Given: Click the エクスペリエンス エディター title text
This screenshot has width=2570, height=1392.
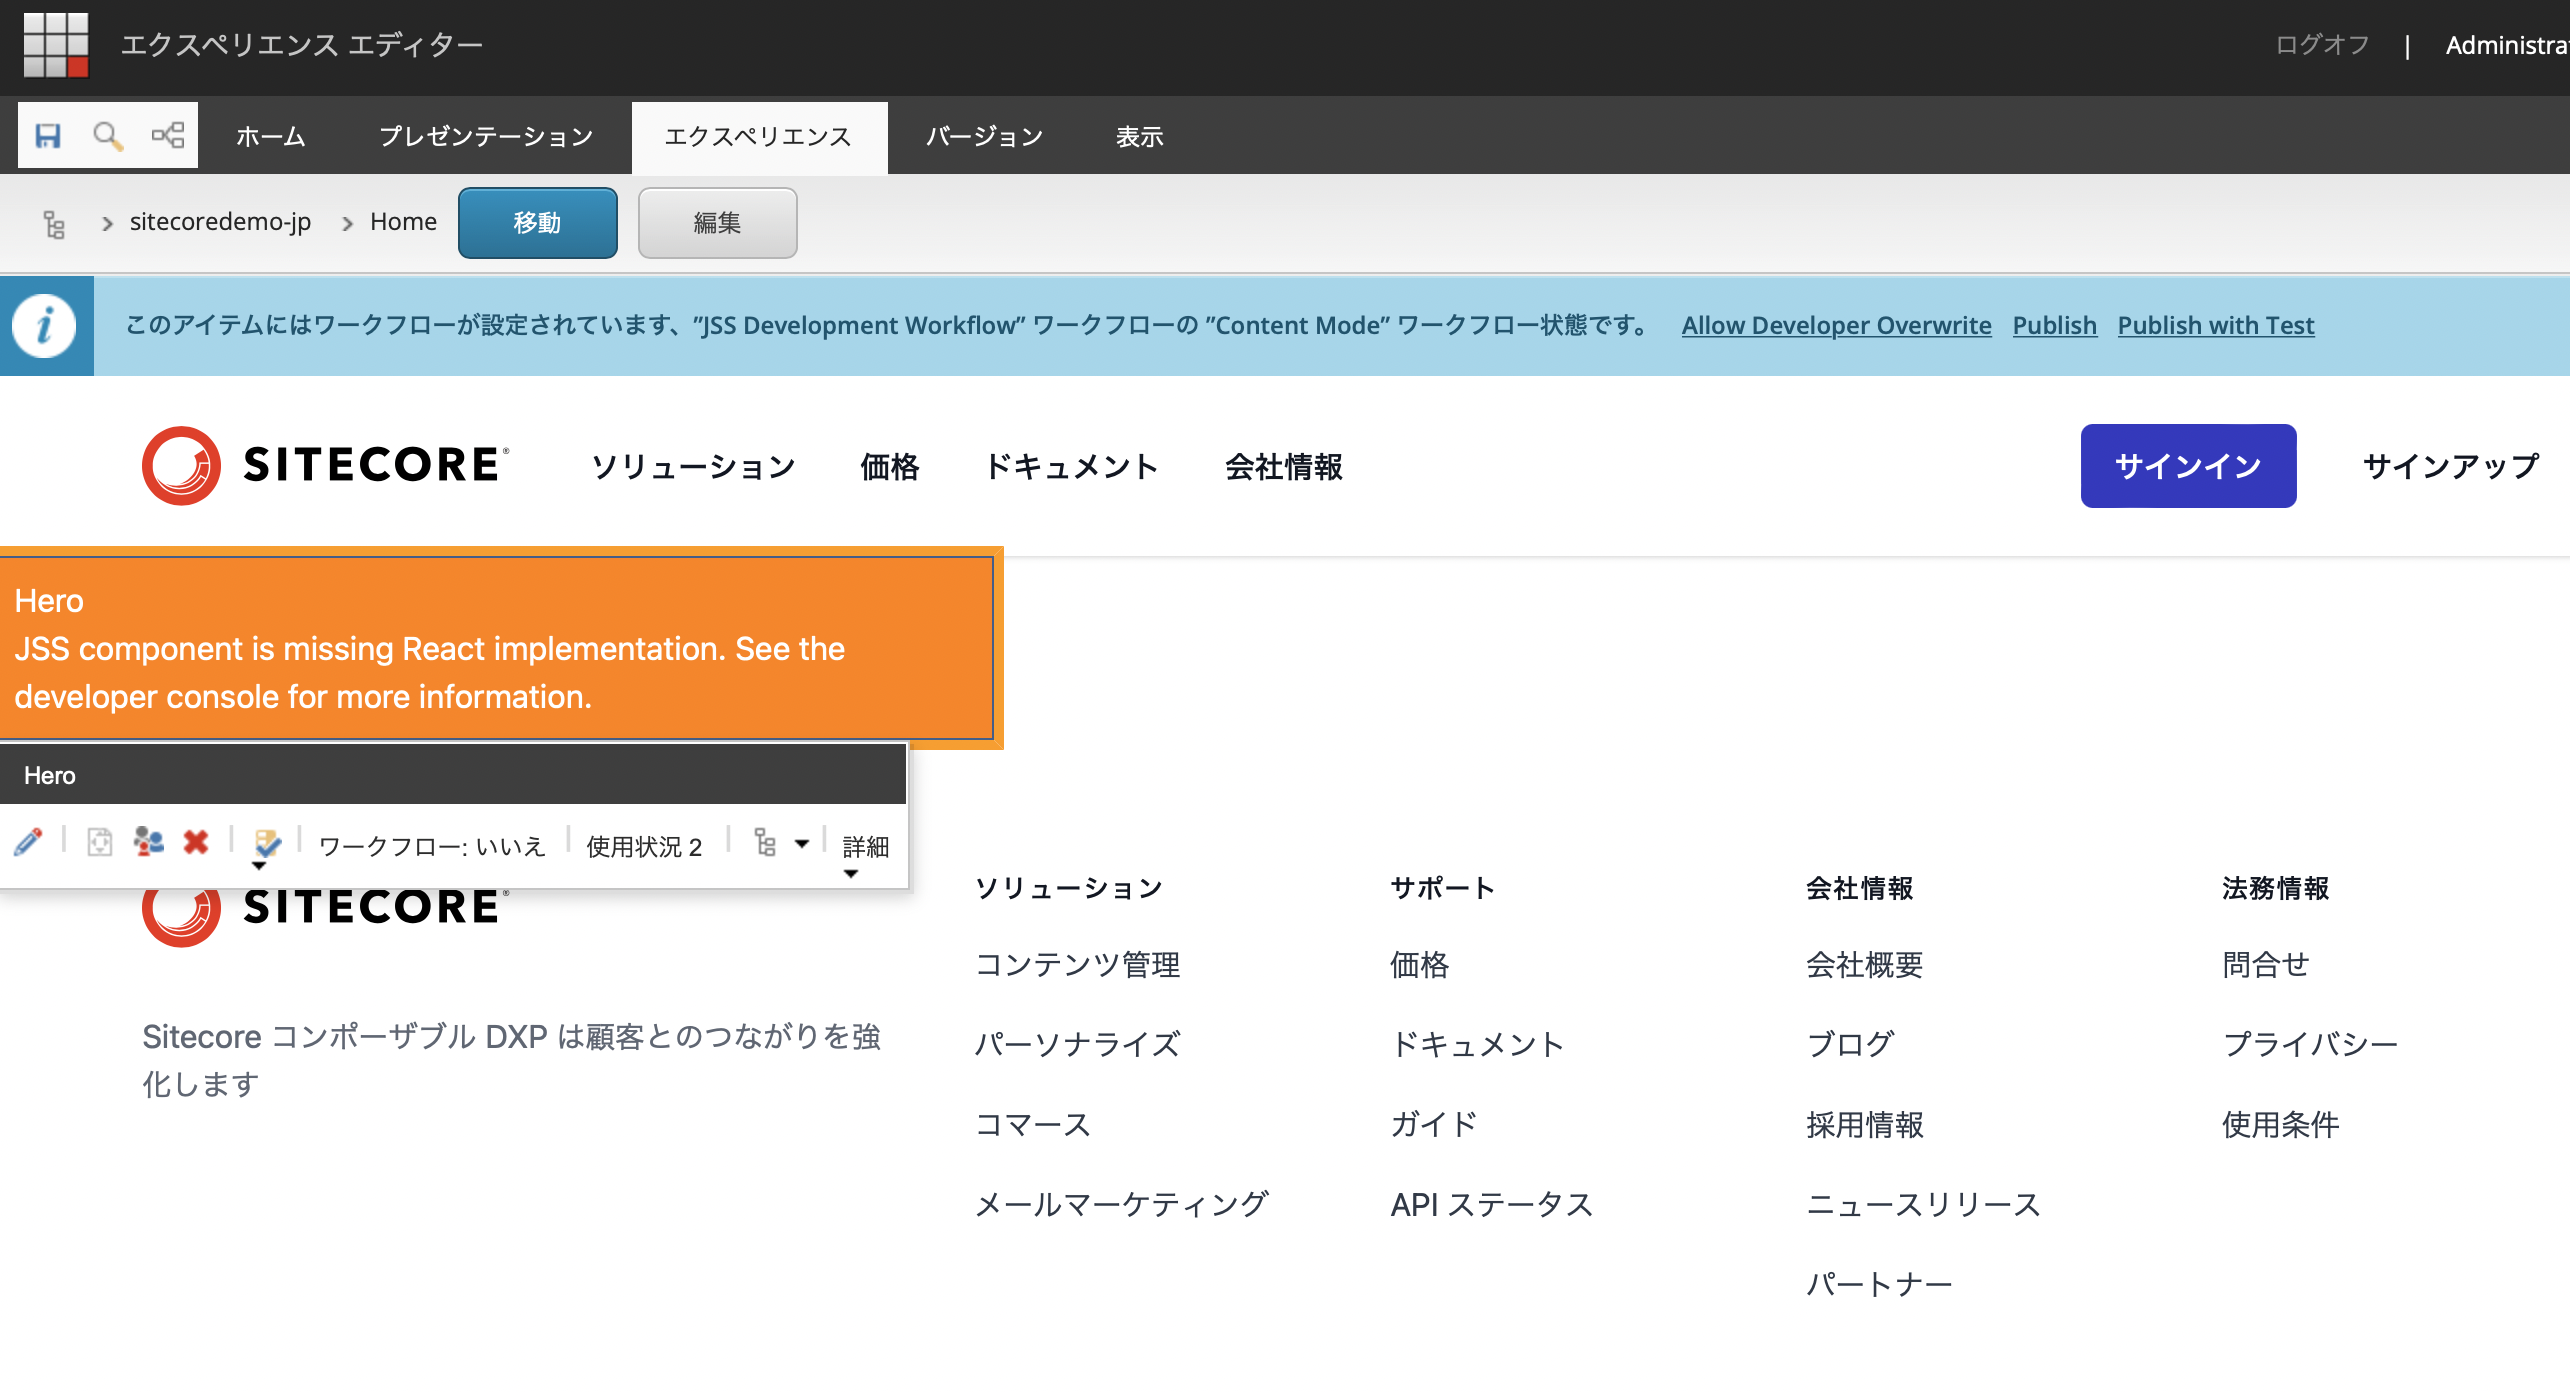Looking at the screenshot, I should (x=302, y=45).
